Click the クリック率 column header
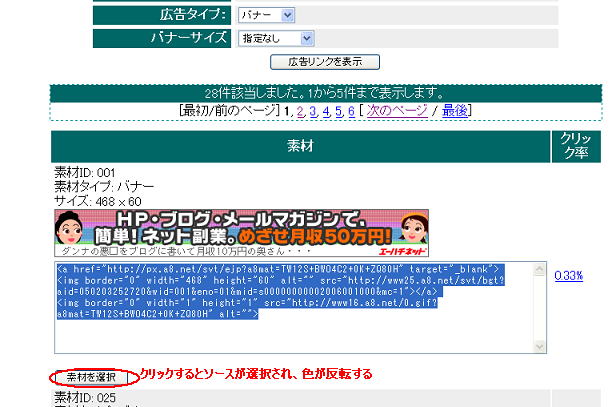Viewport: 616px width, 407px height. click(577, 146)
